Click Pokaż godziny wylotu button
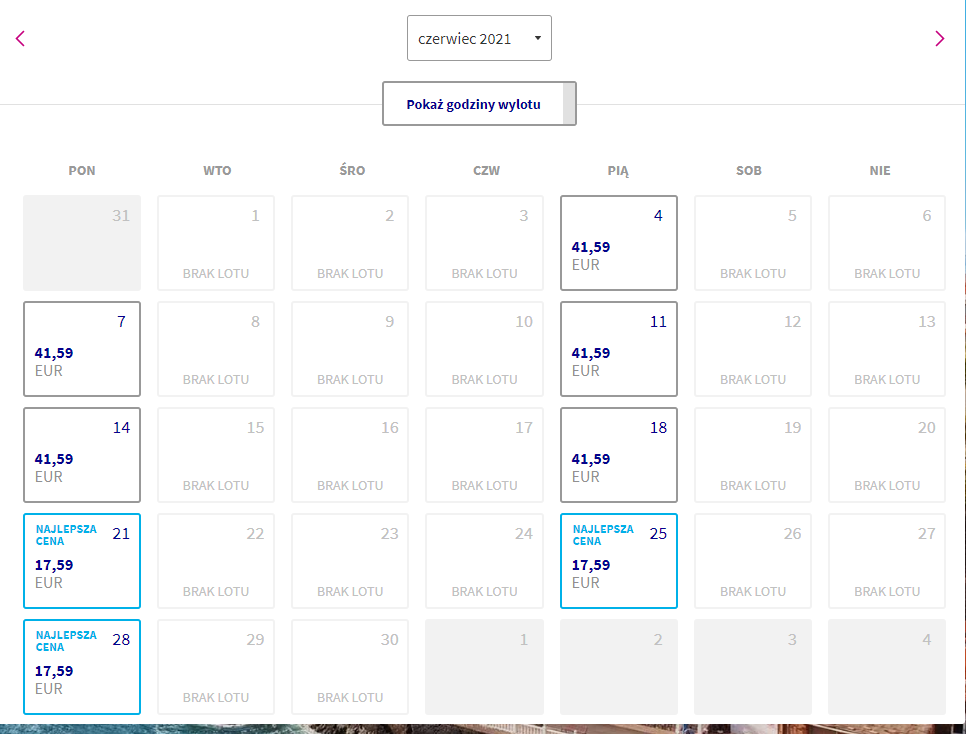Viewport: 966px width, 734px height. (479, 104)
